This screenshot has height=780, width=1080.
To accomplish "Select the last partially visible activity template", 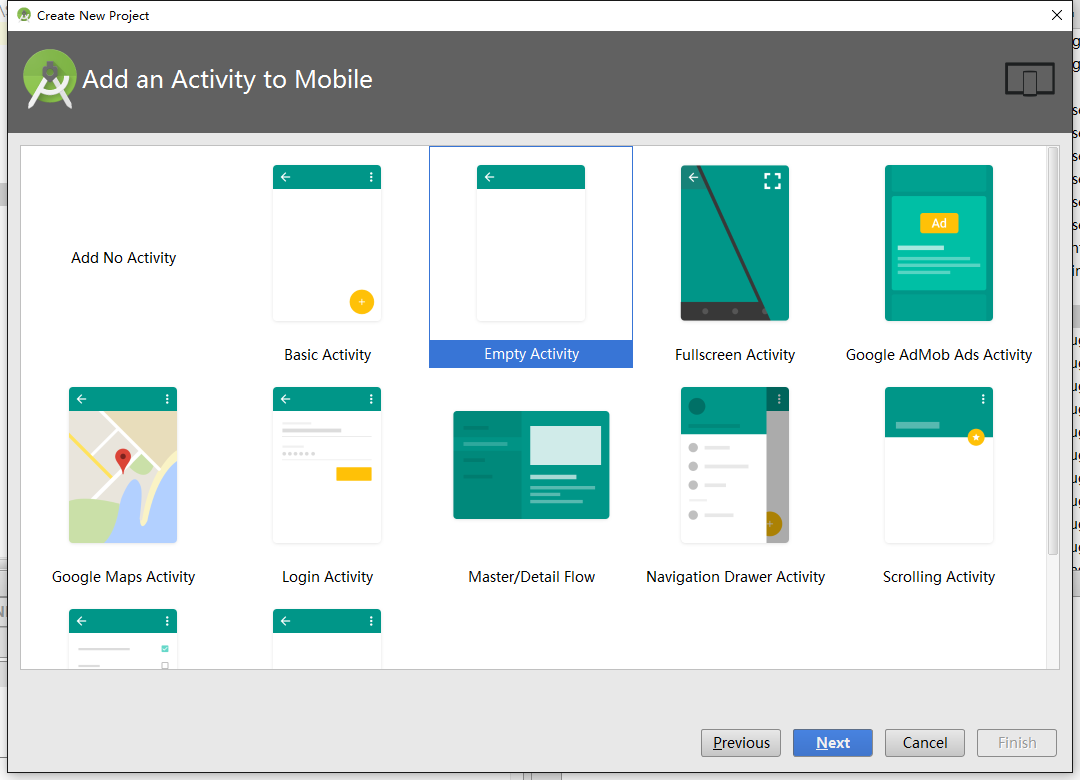I will pos(326,639).
